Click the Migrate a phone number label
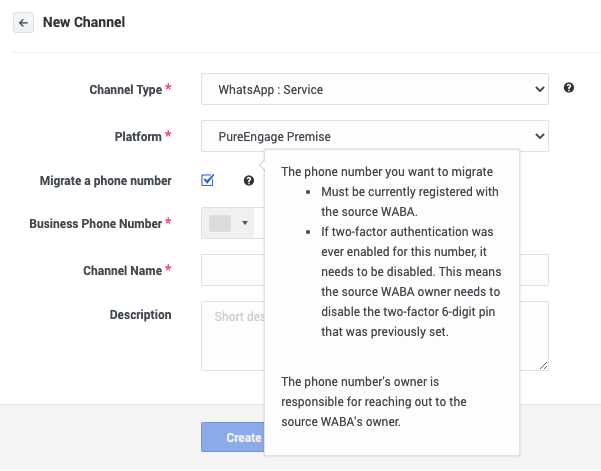Image resolution: width=601 pixels, height=471 pixels. 105,181
